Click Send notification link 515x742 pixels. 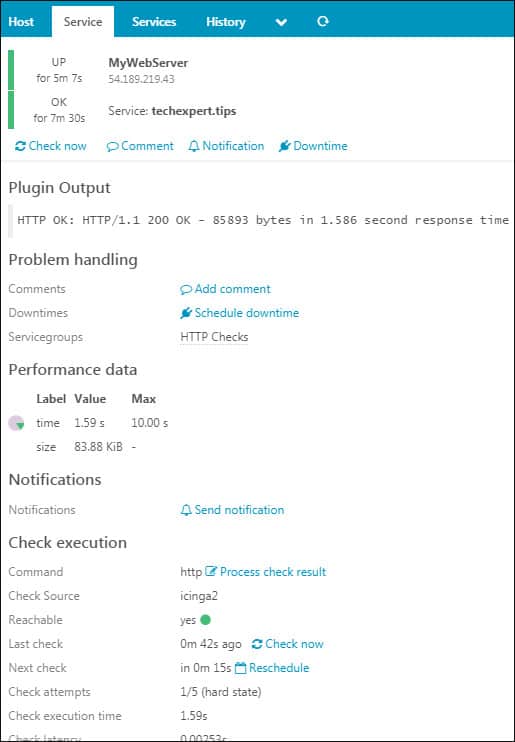click(x=232, y=510)
